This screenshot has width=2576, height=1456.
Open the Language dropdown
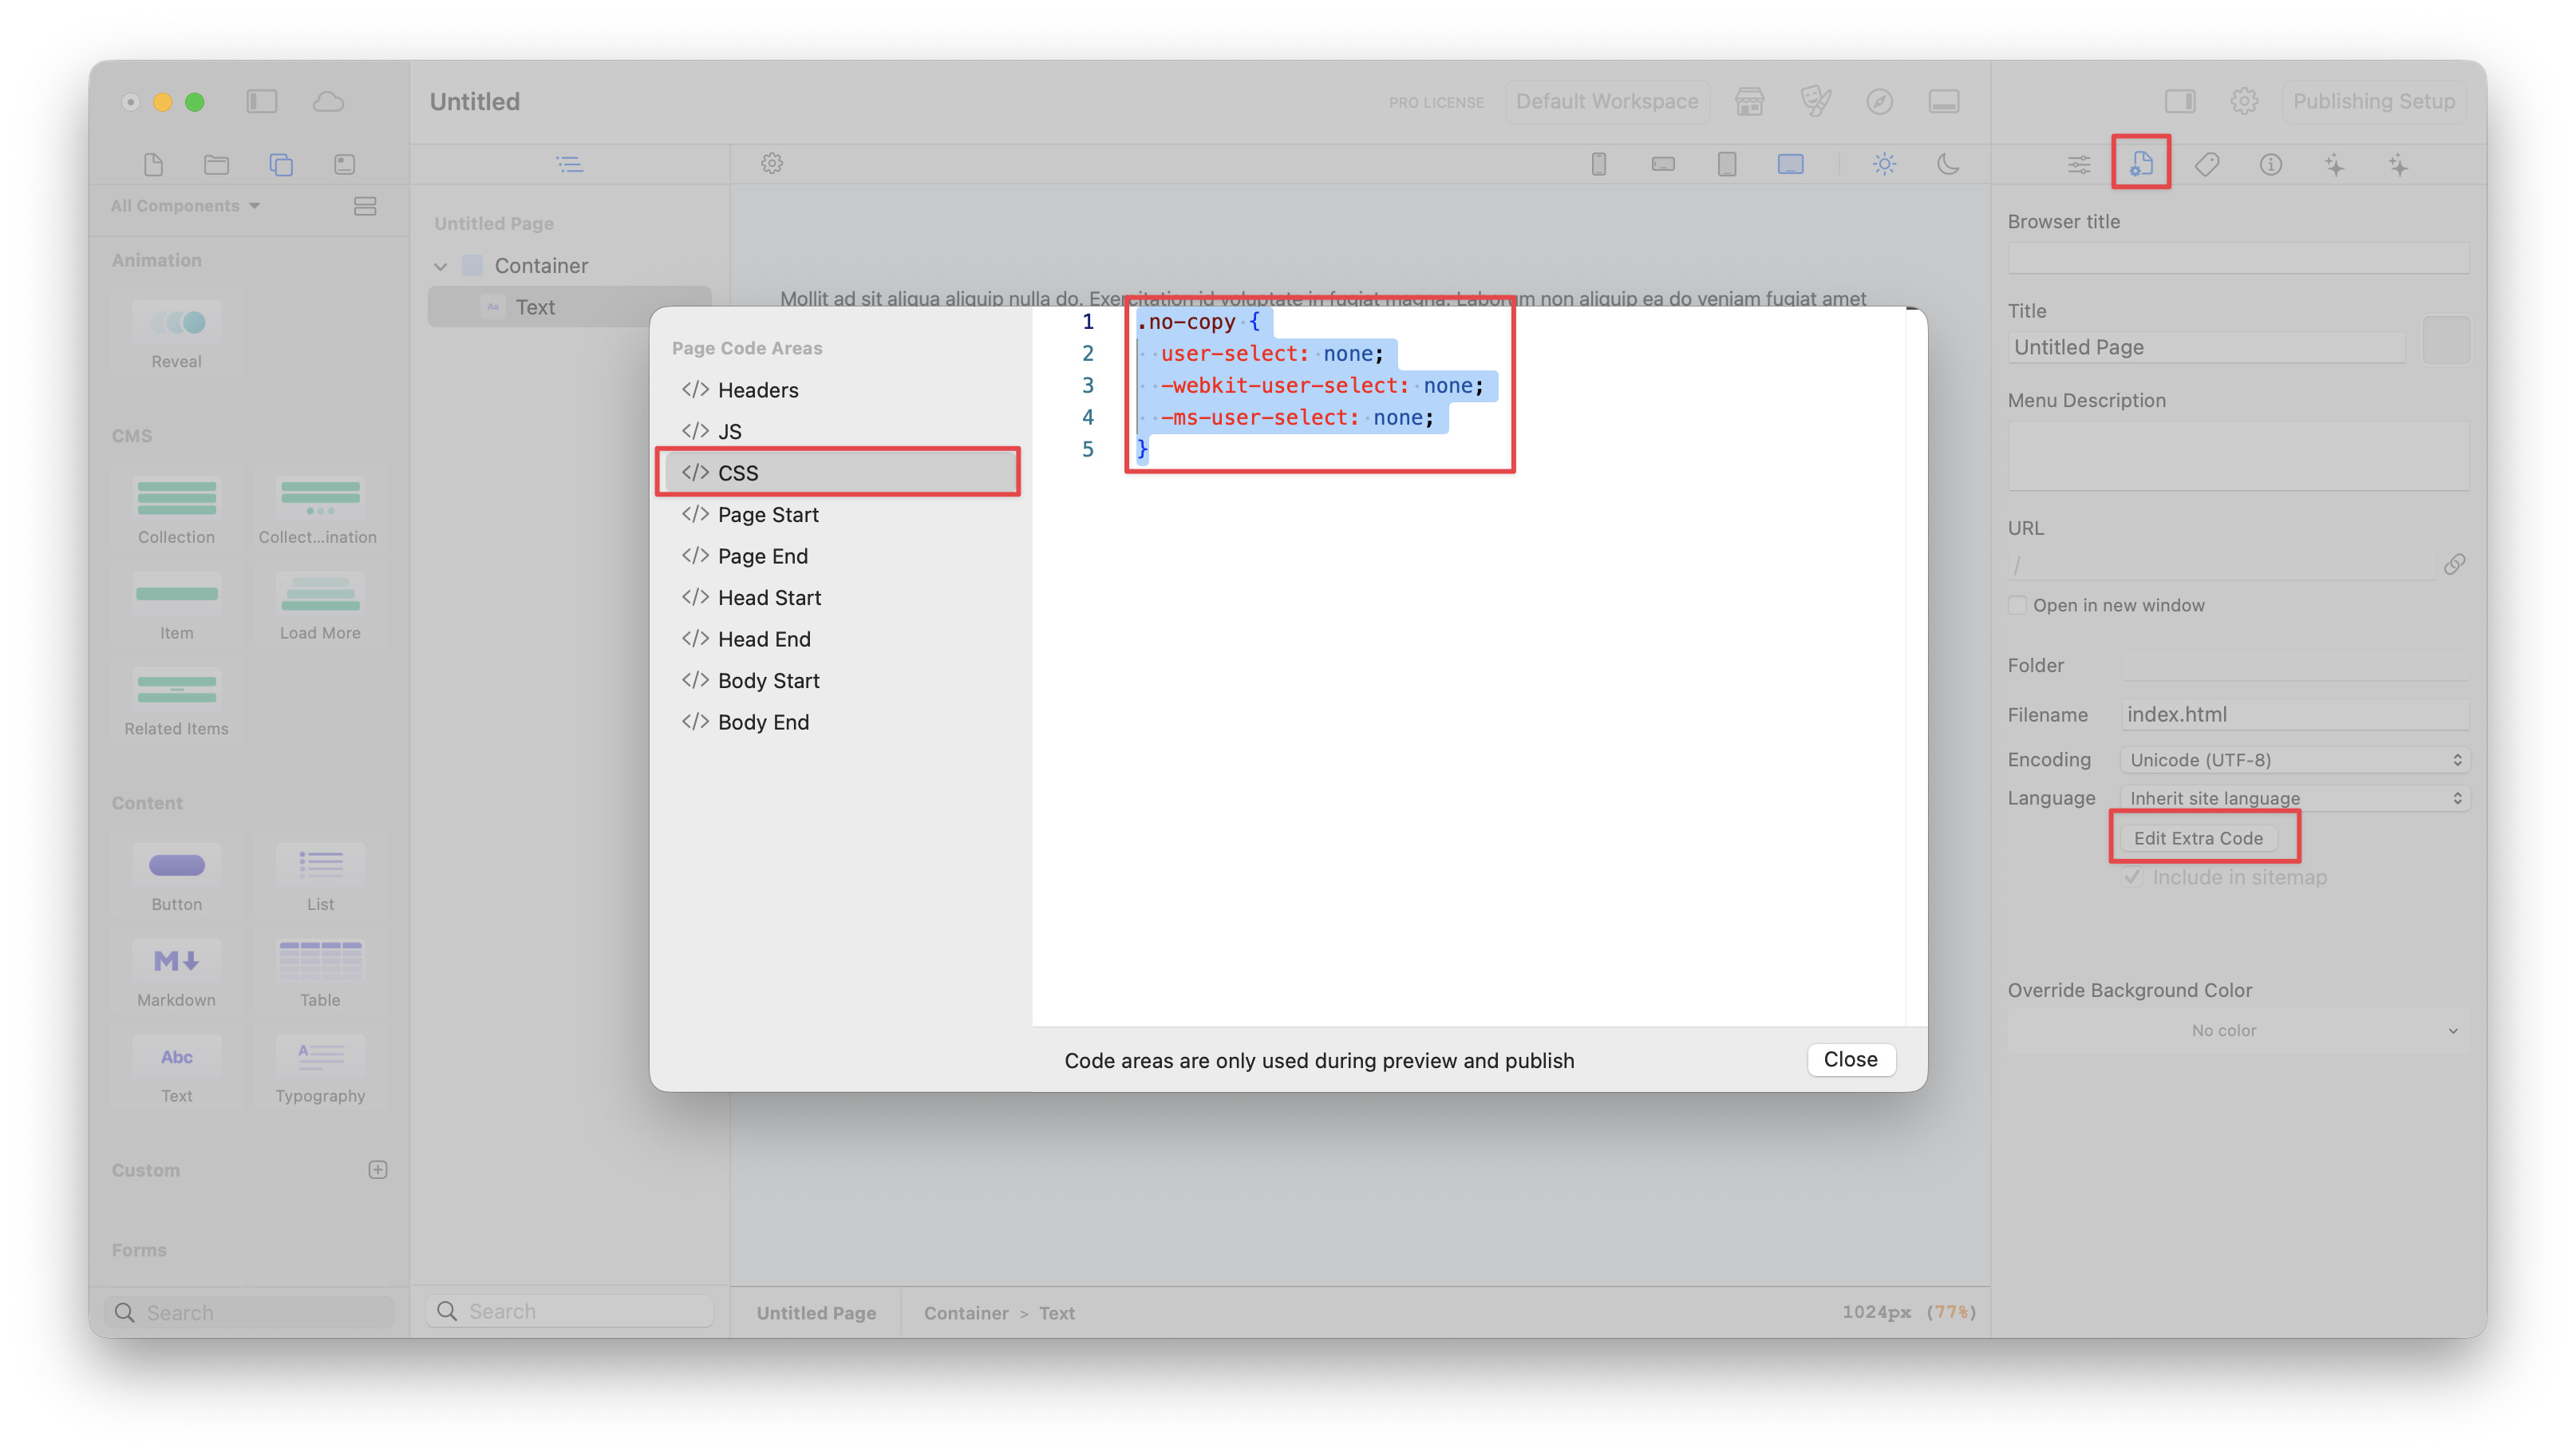[x=2295, y=798]
